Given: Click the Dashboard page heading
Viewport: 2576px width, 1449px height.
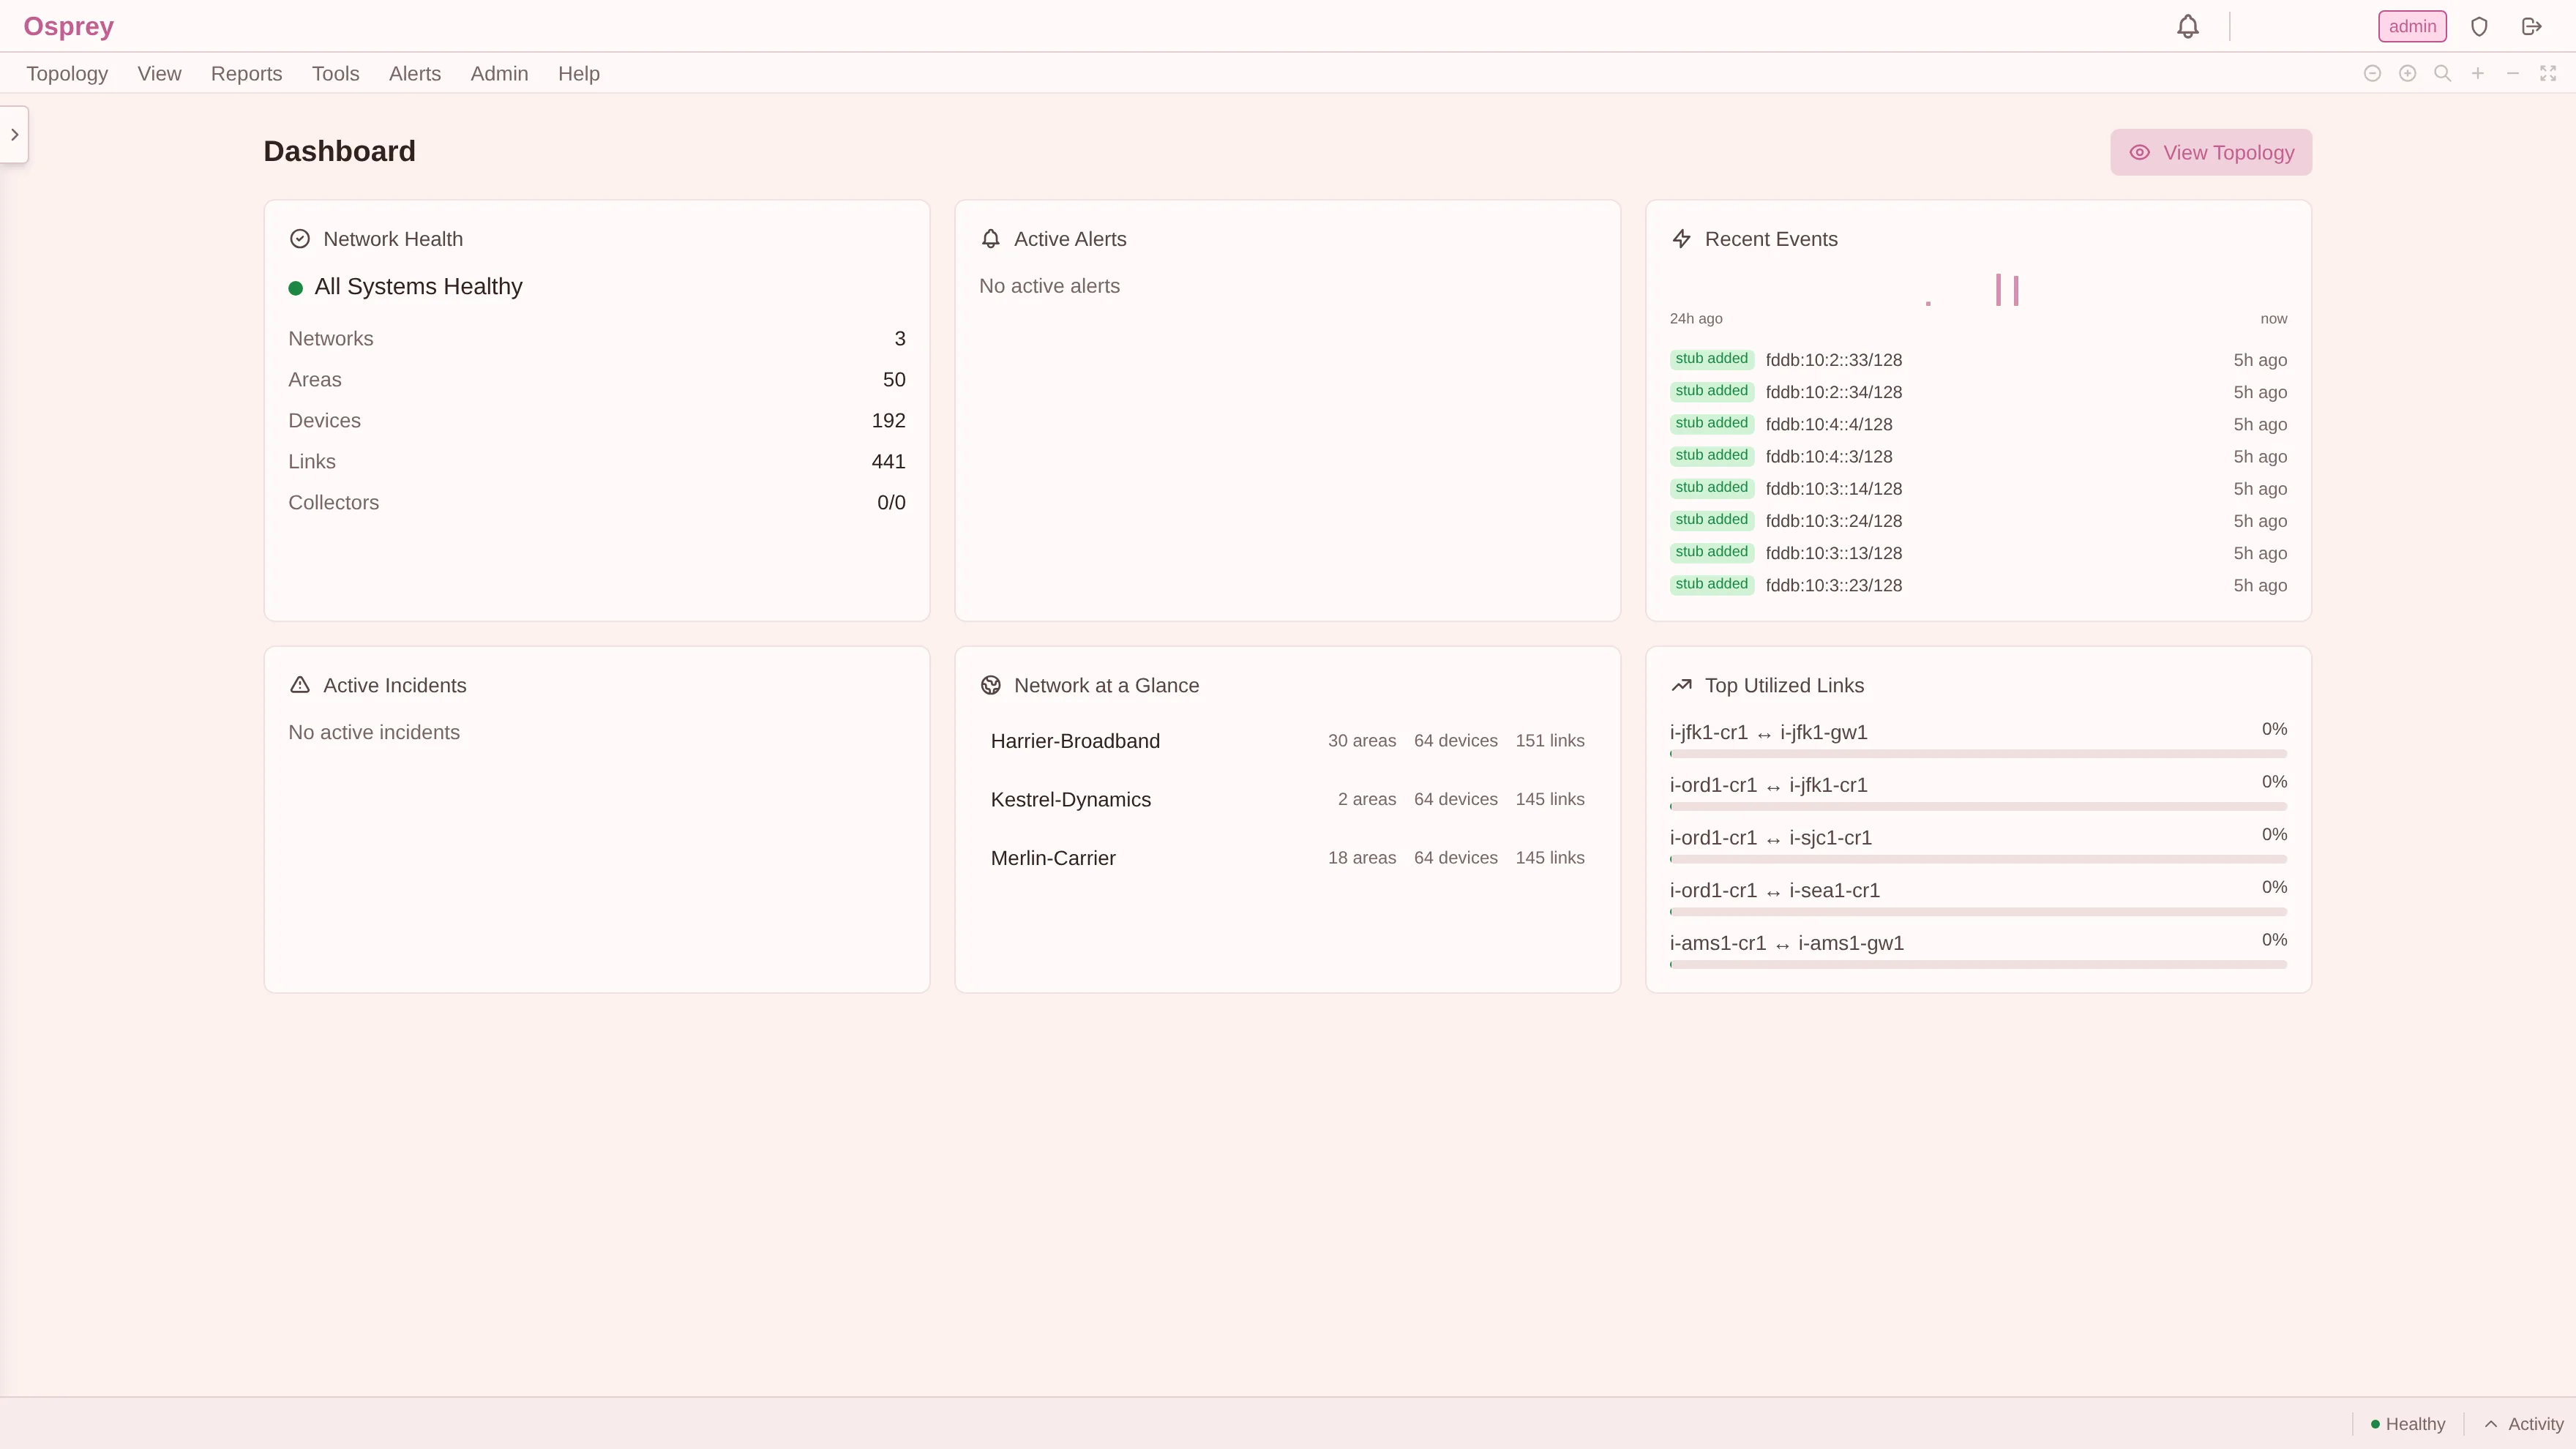Looking at the screenshot, I should tap(339, 151).
